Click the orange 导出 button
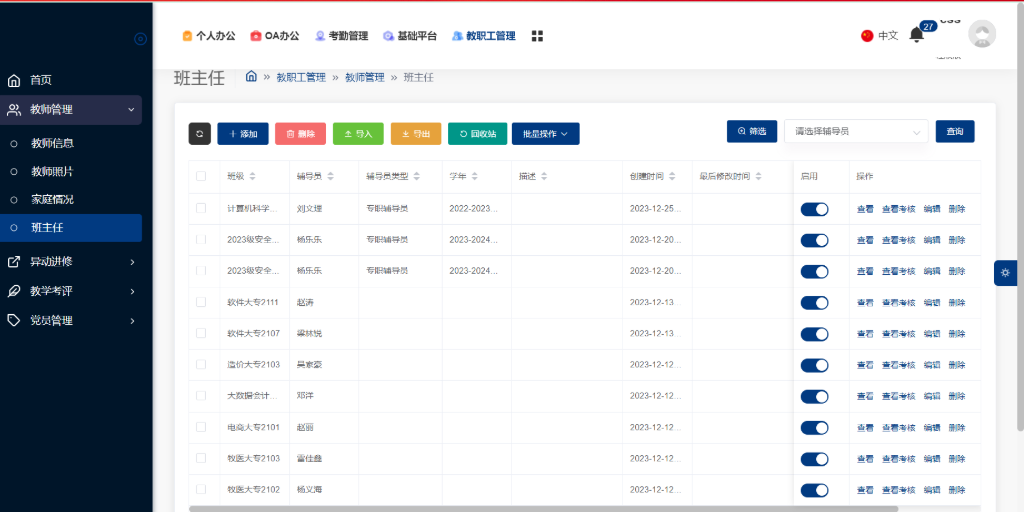The image size is (1024, 512). tap(416, 134)
